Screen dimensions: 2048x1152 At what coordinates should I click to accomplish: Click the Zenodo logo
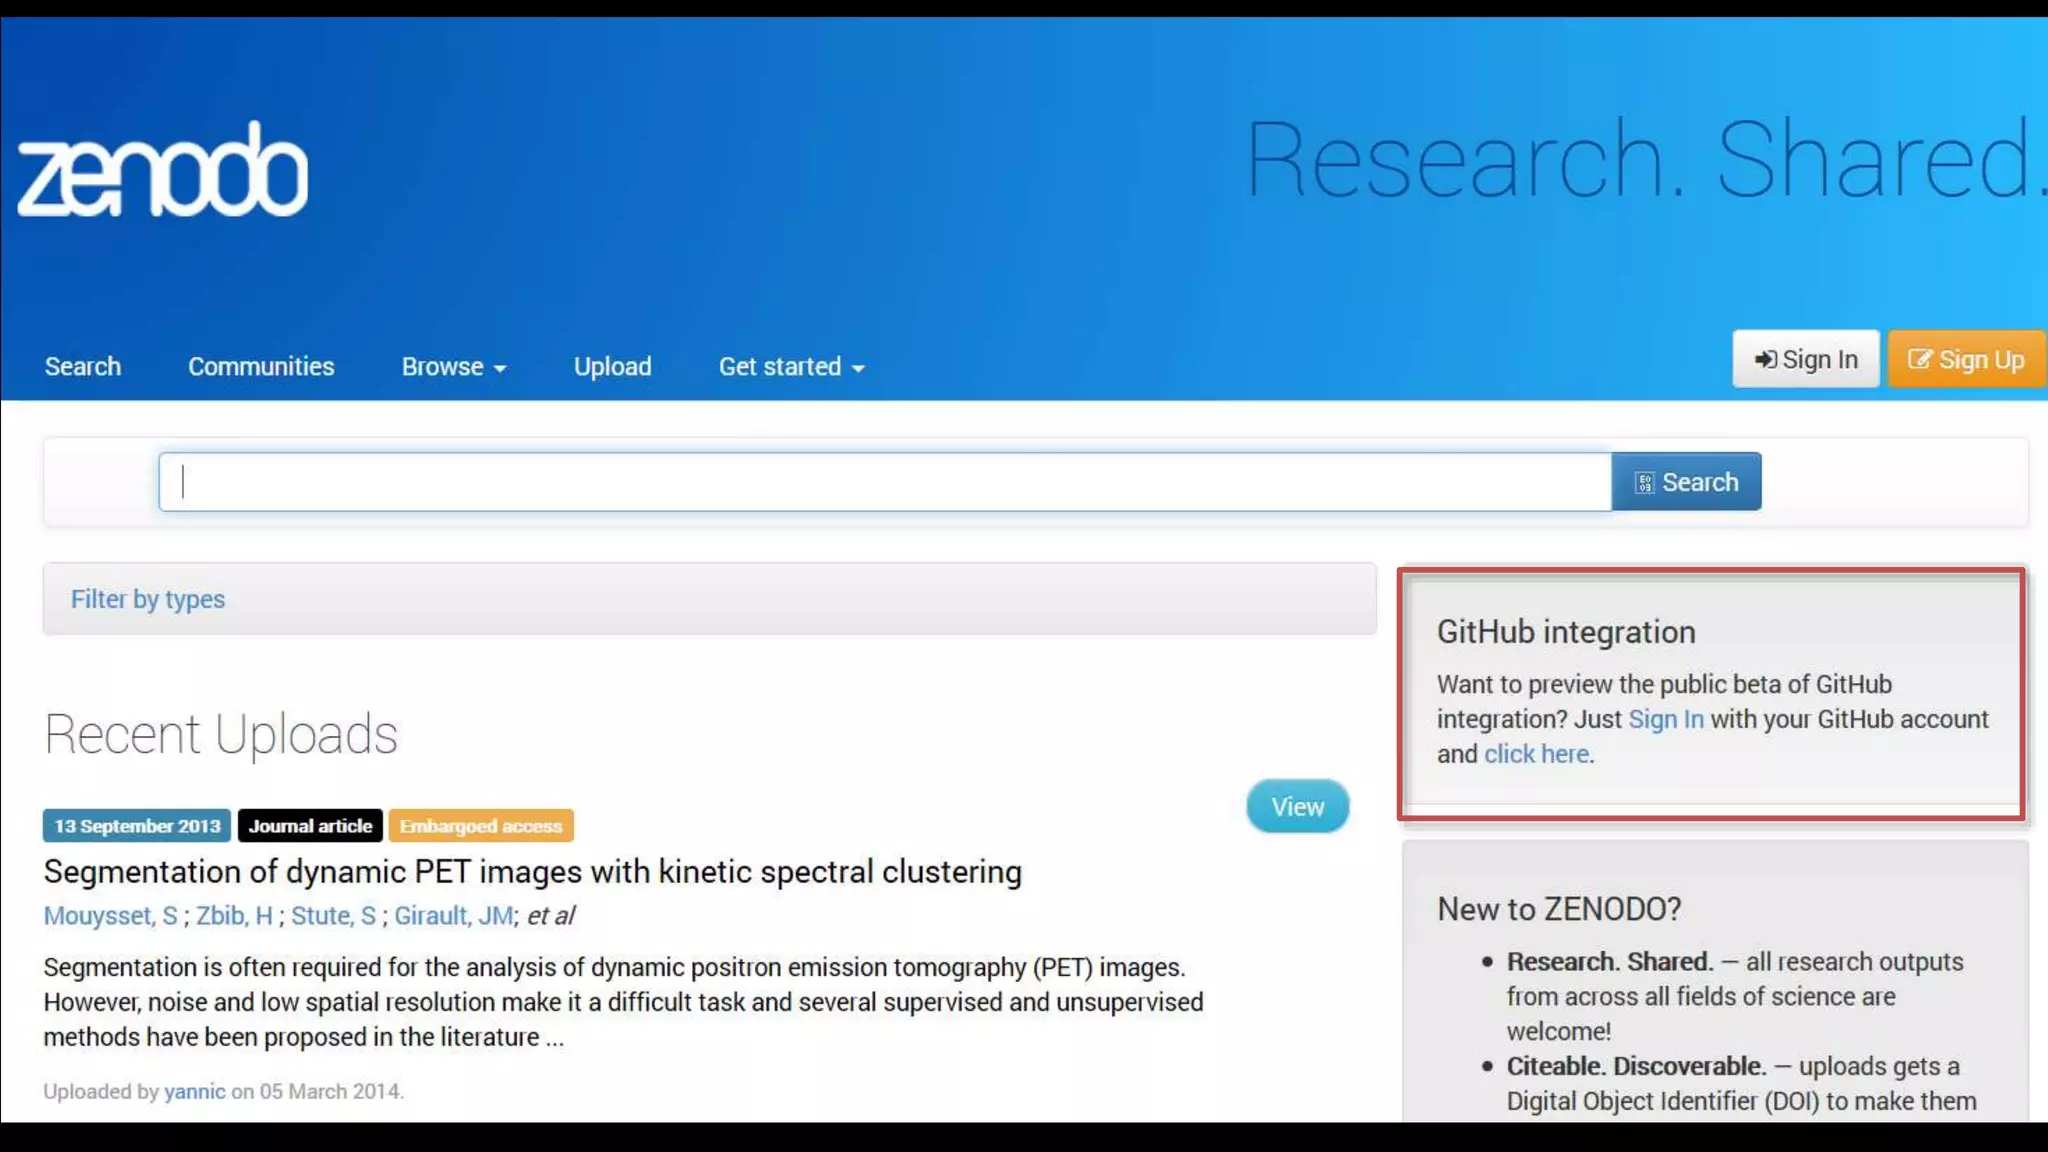click(x=163, y=170)
